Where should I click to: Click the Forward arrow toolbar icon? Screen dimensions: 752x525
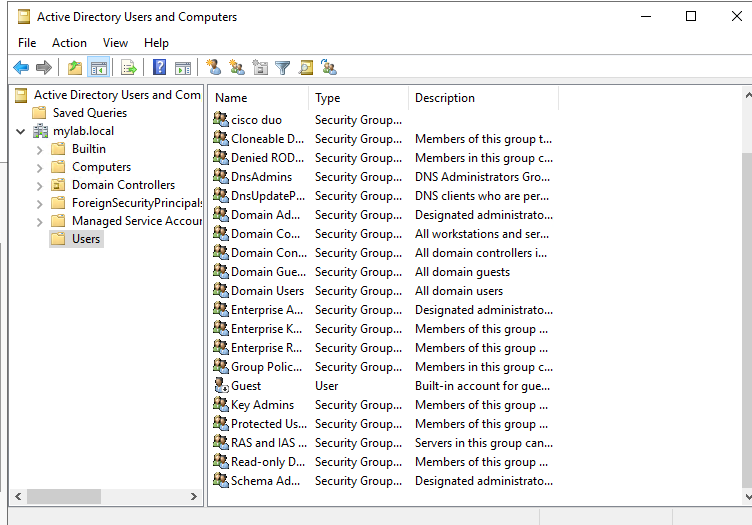[44, 68]
